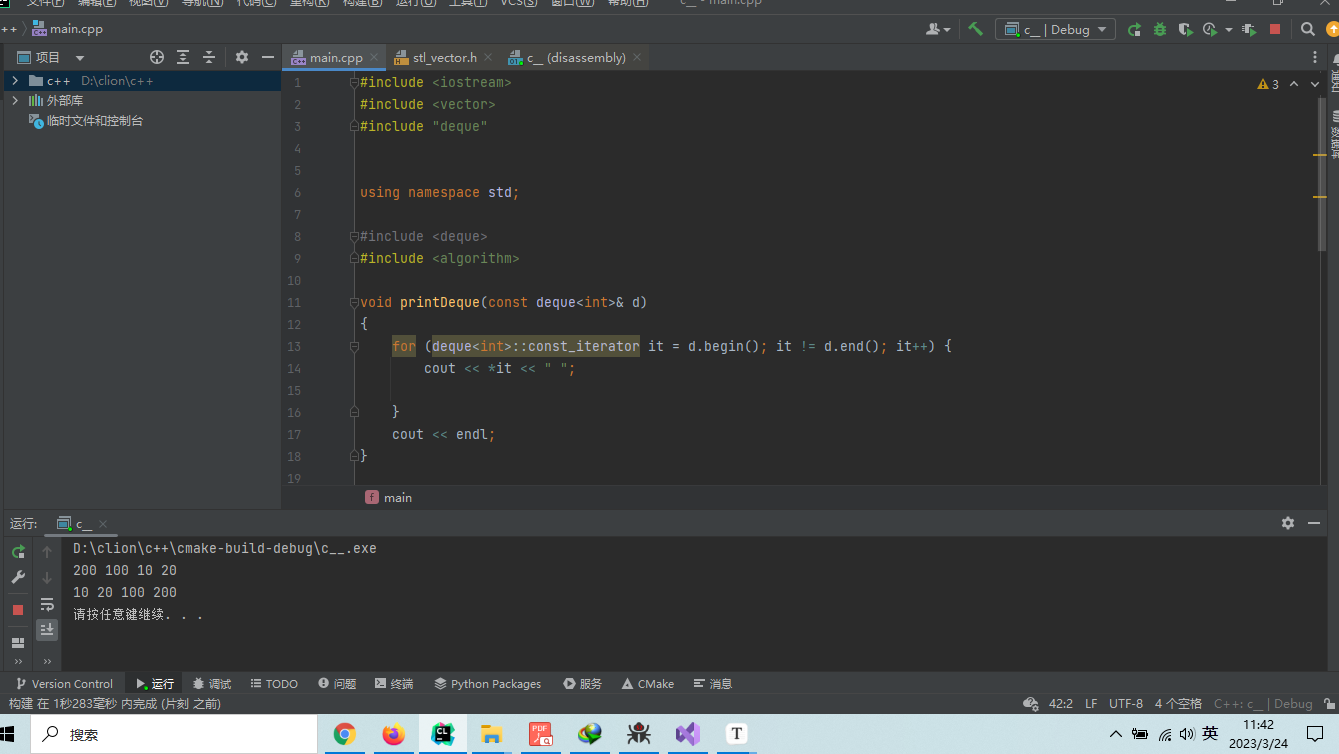Open Chrome from the taskbar
Image resolution: width=1339 pixels, height=754 pixels.
coord(345,734)
